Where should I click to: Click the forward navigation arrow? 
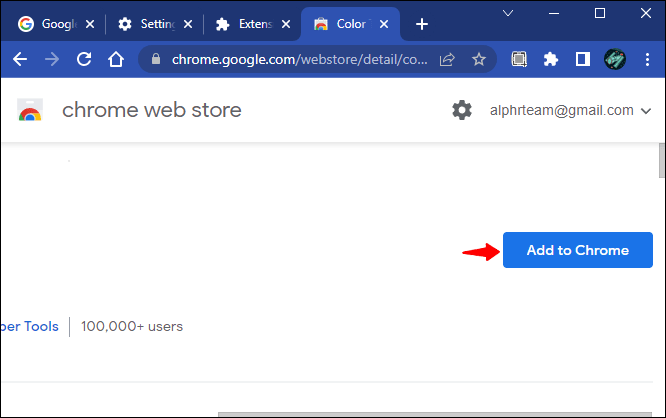coord(52,59)
